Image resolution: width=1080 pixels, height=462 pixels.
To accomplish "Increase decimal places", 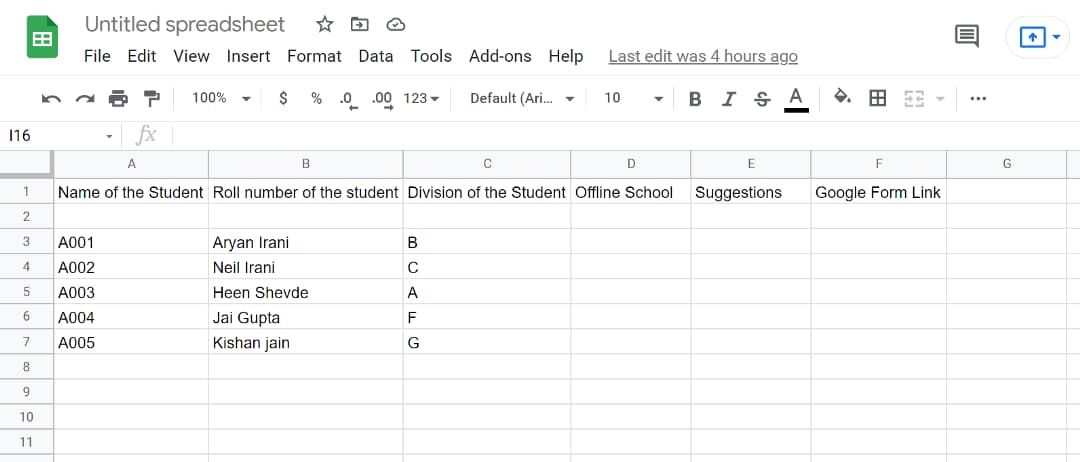I will click(x=382, y=99).
